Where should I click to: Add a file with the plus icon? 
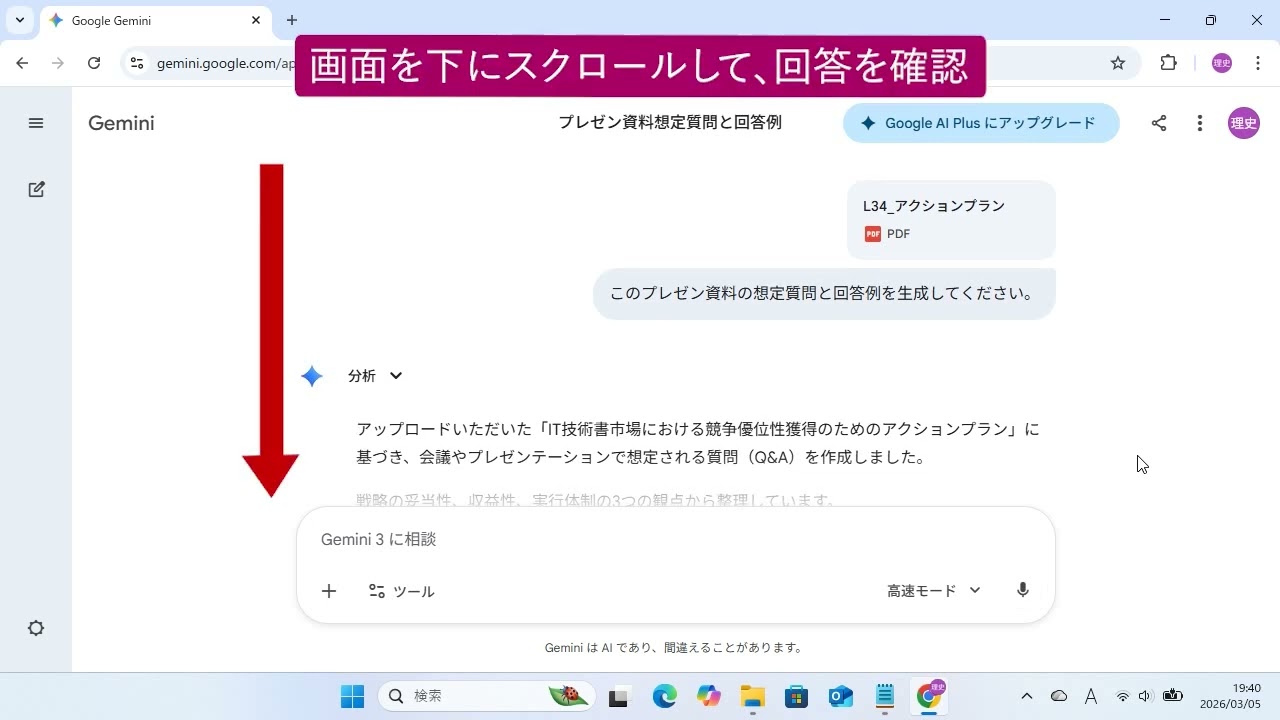pyautogui.click(x=329, y=591)
